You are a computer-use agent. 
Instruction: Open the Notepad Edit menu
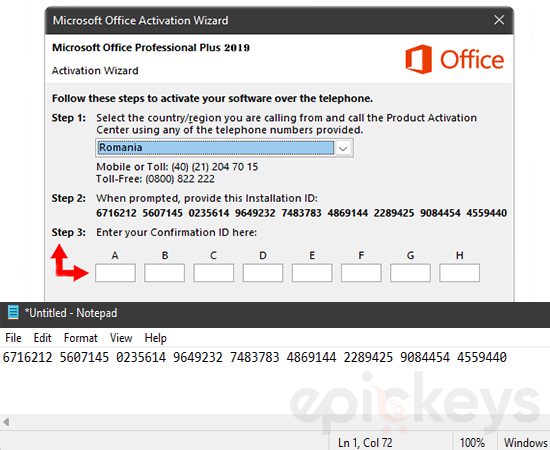pos(42,338)
